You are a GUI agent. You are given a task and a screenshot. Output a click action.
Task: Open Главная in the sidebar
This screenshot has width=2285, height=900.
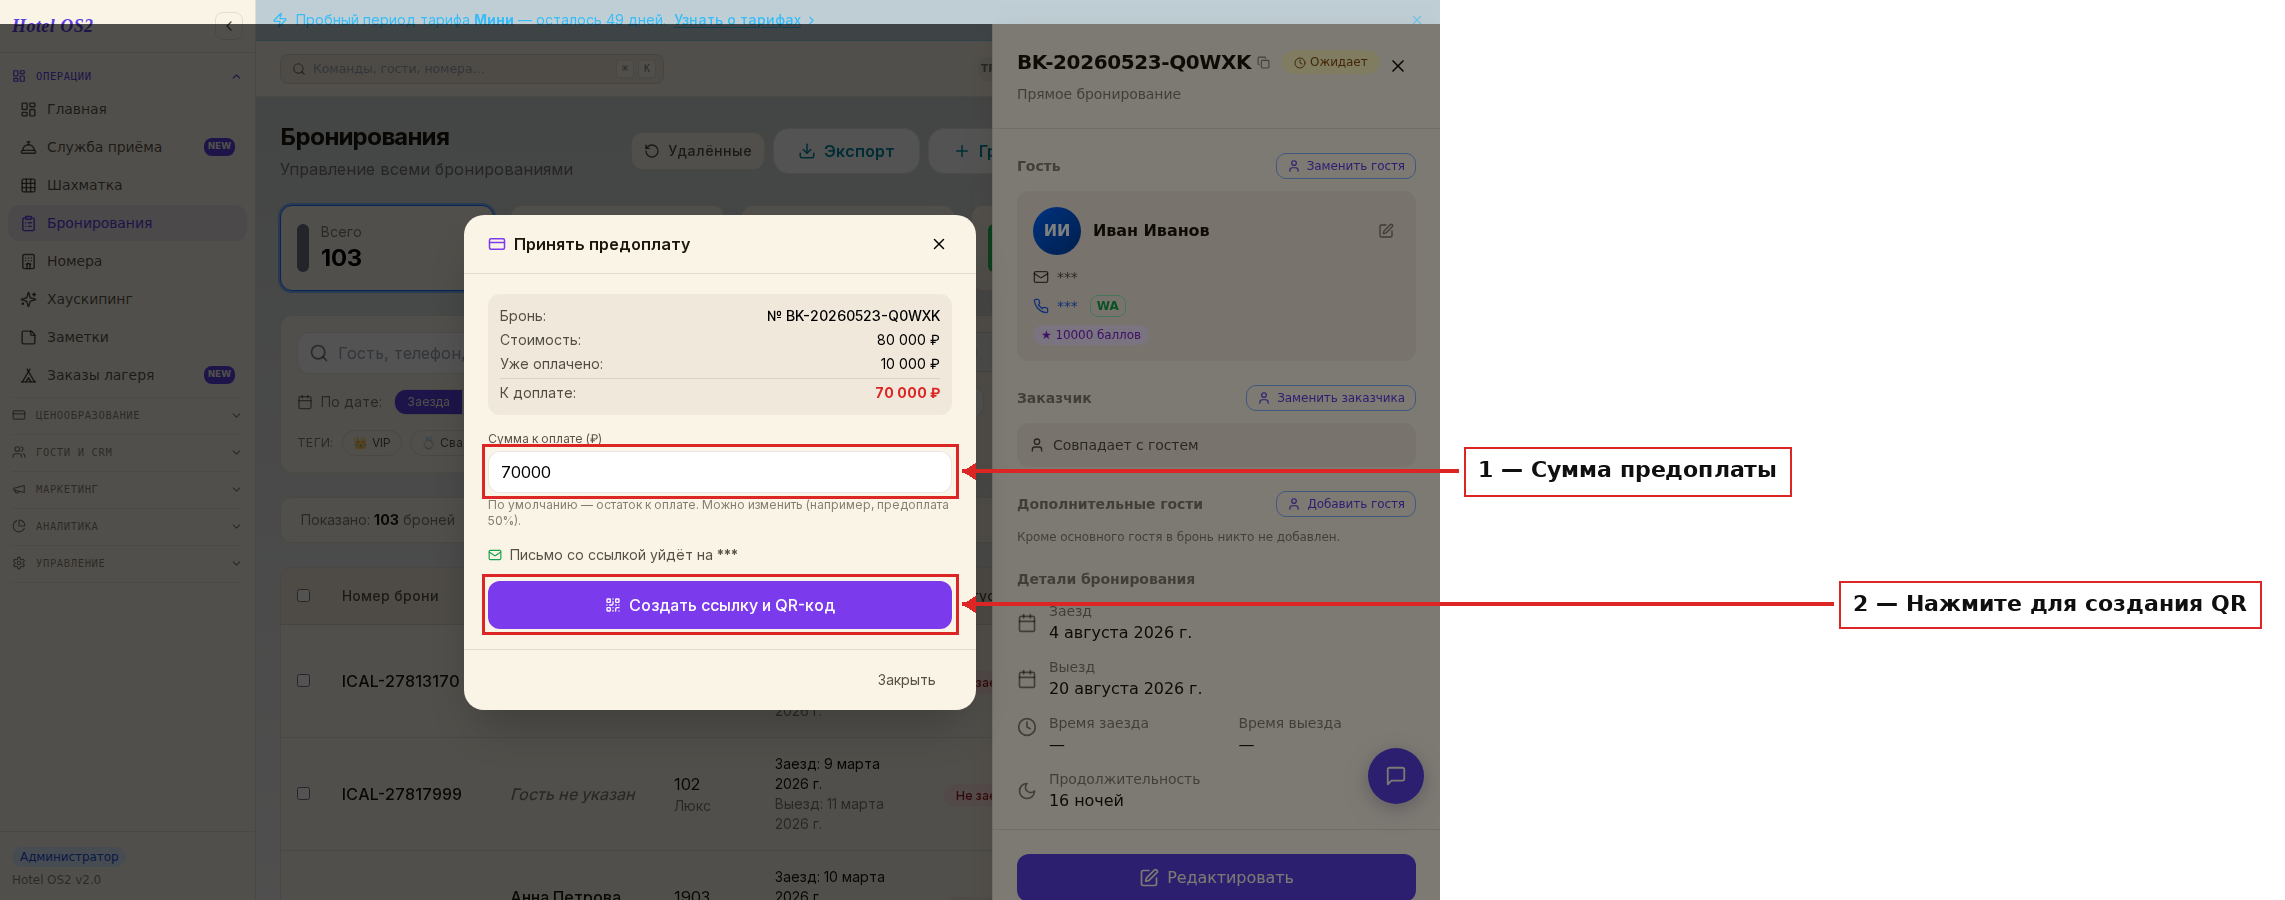click(127, 109)
